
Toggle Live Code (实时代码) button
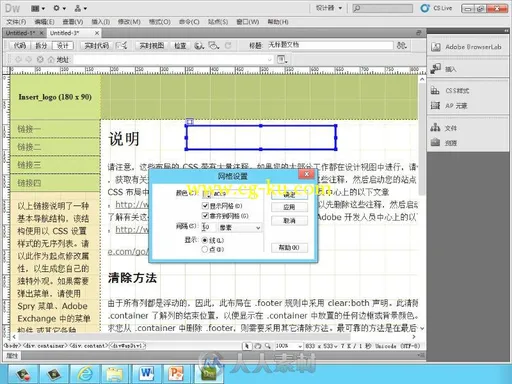(97, 45)
